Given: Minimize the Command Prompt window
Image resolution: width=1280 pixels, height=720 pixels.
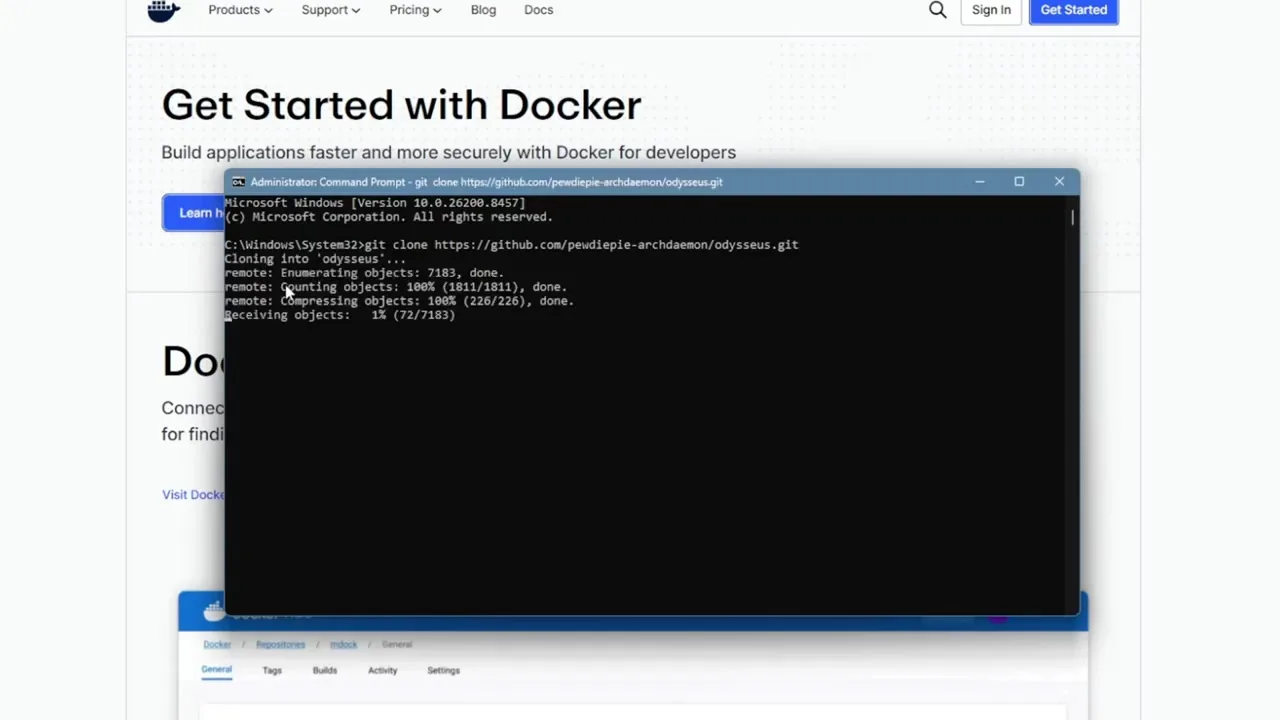Looking at the screenshot, I should tap(980, 182).
